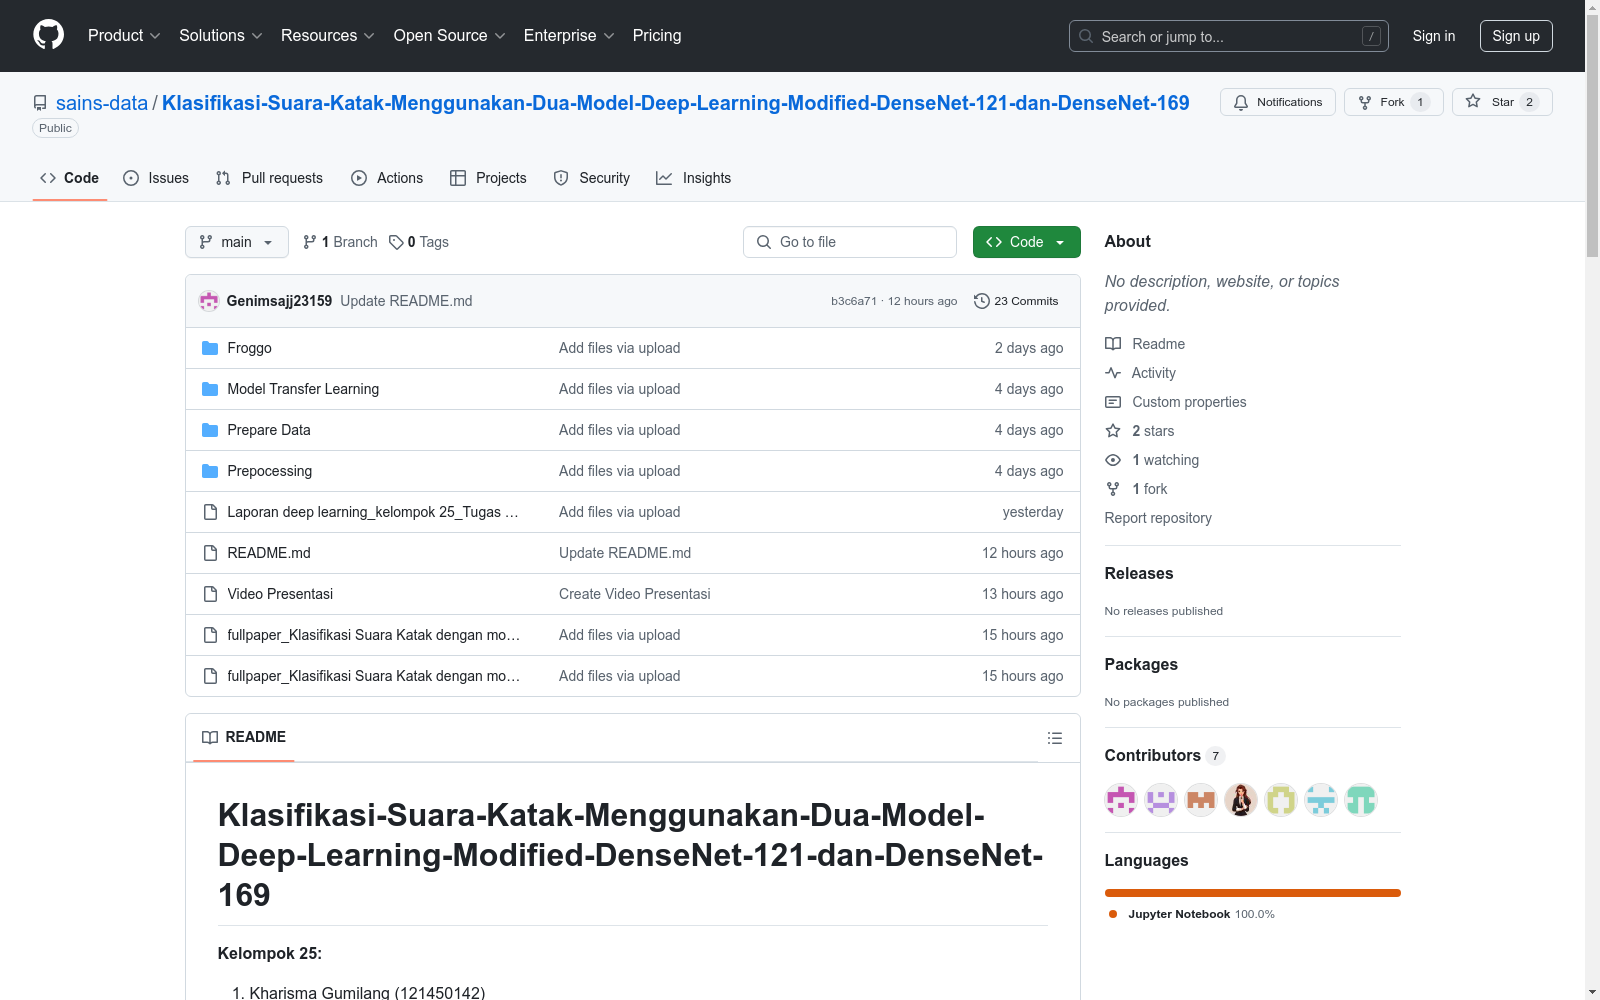
Task: Click the eye icon beside 1 watching
Action: pos(1113,460)
